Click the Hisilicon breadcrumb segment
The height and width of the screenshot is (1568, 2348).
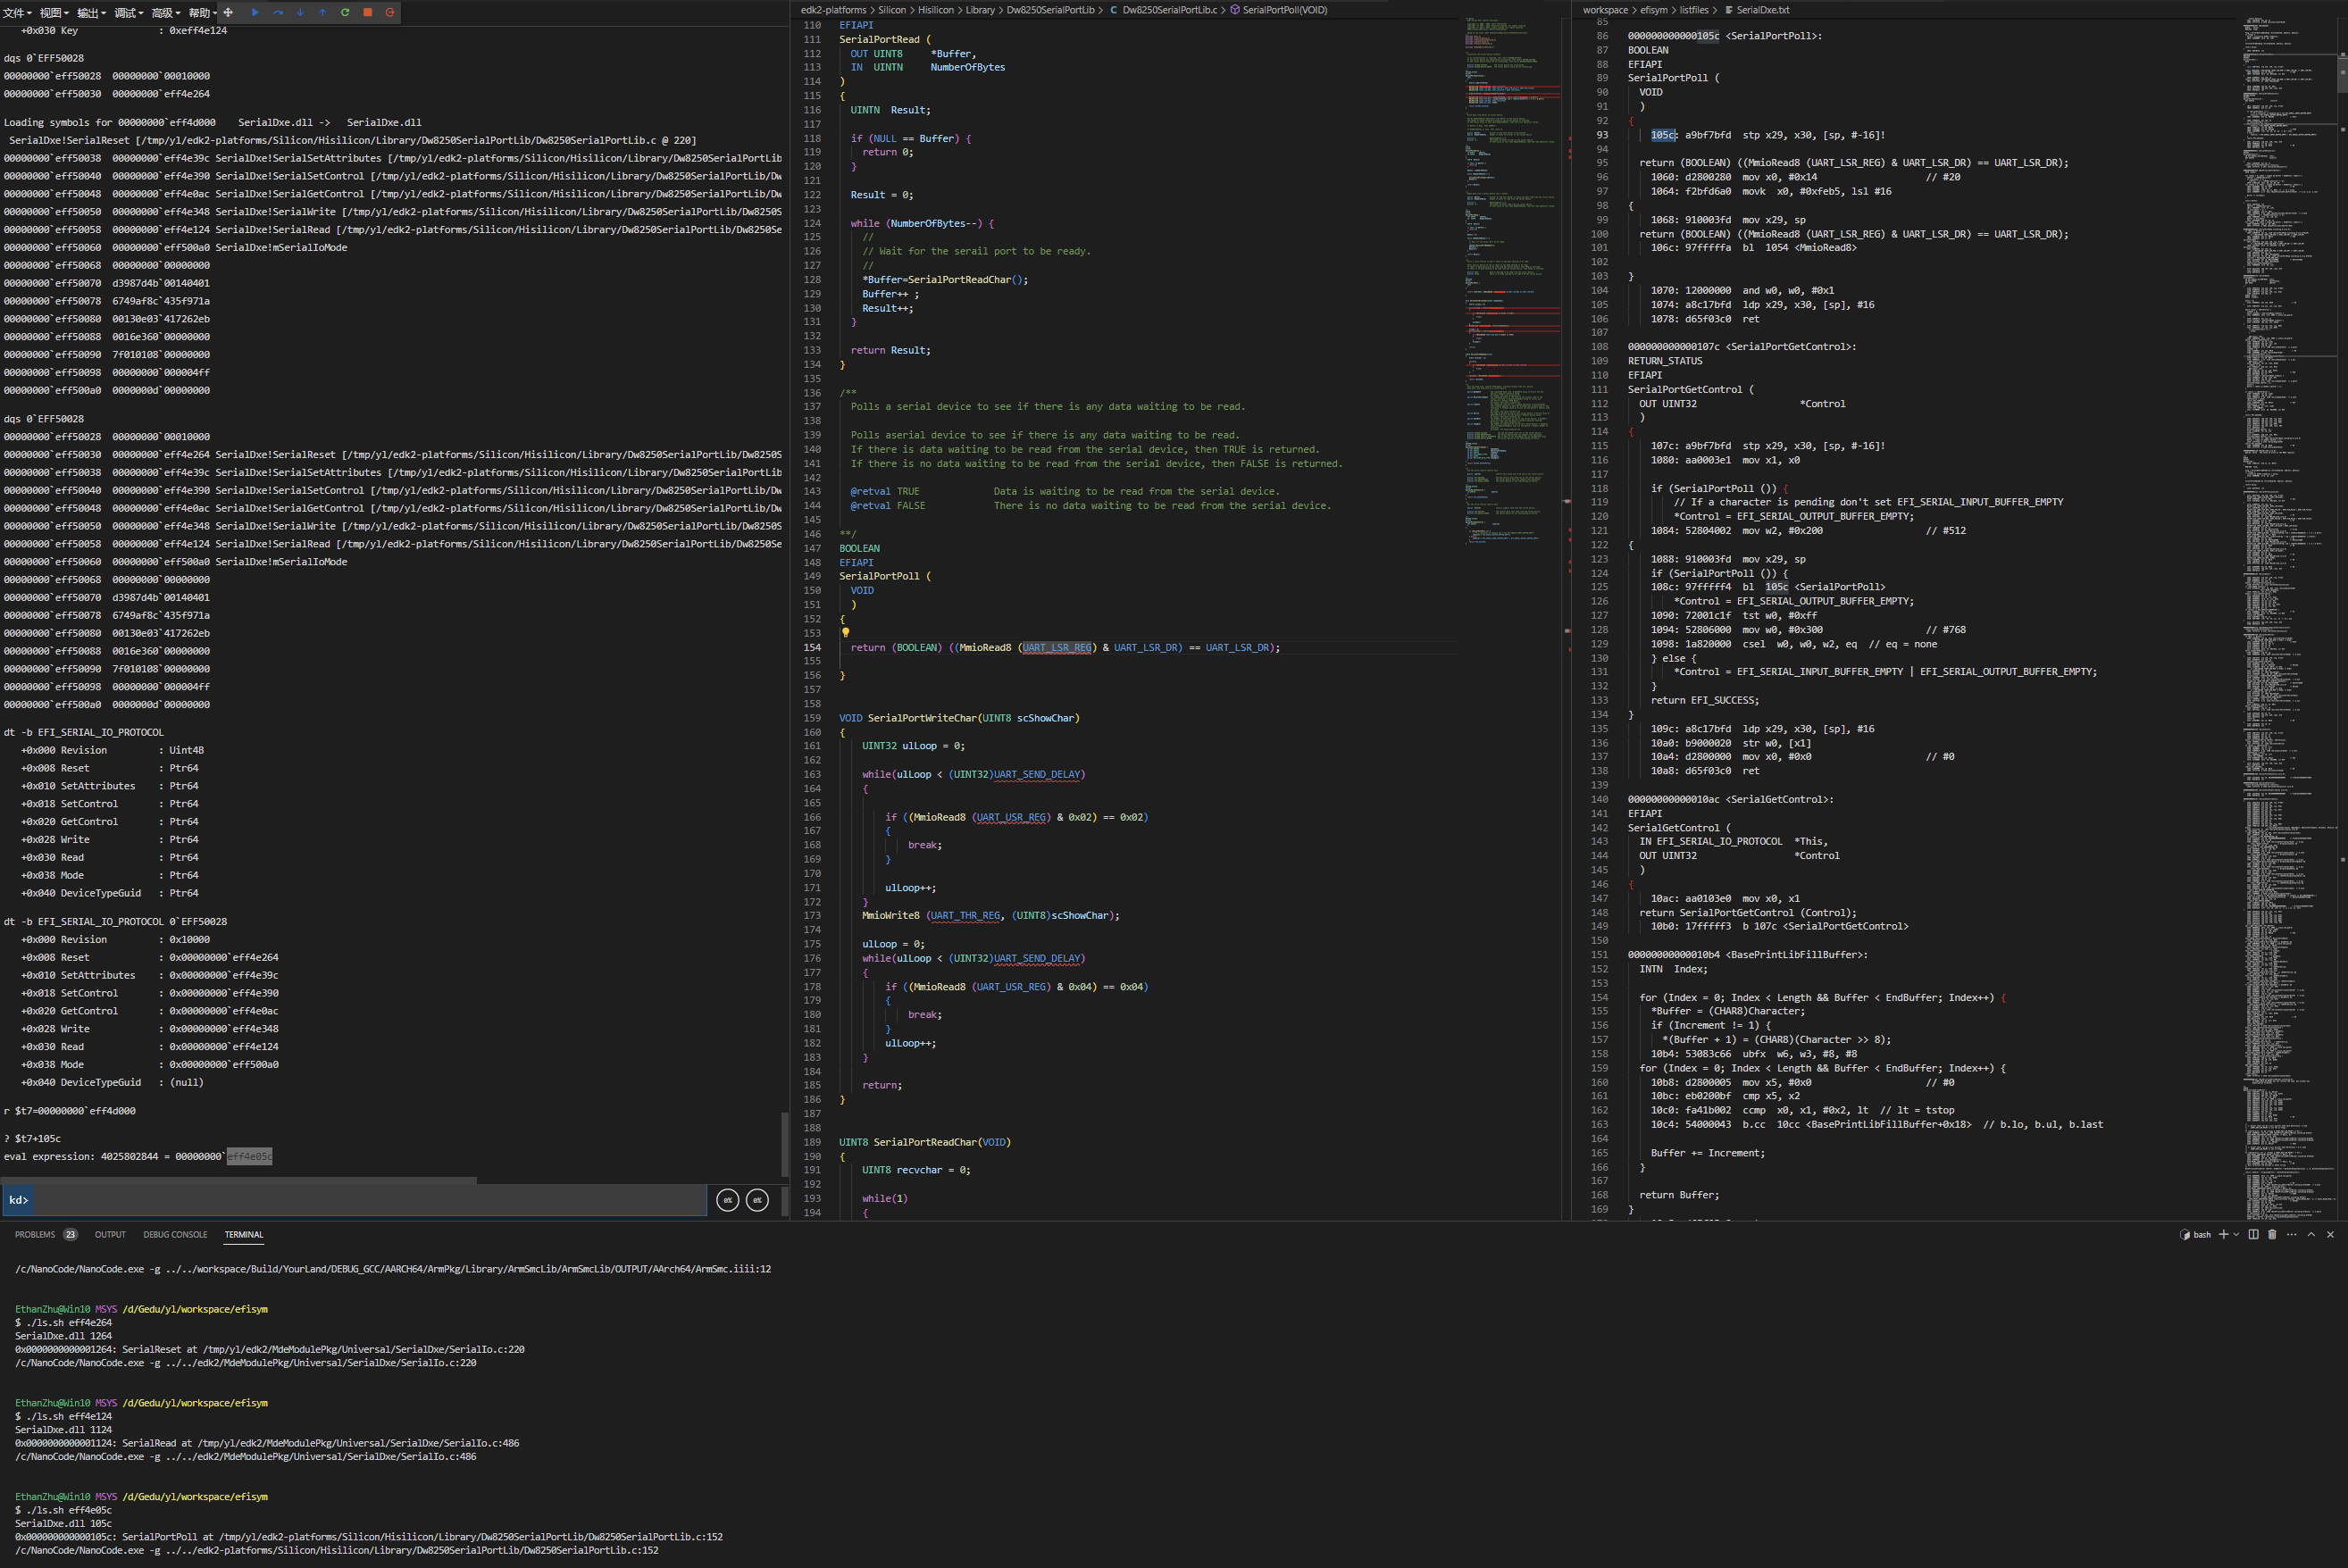(x=936, y=10)
